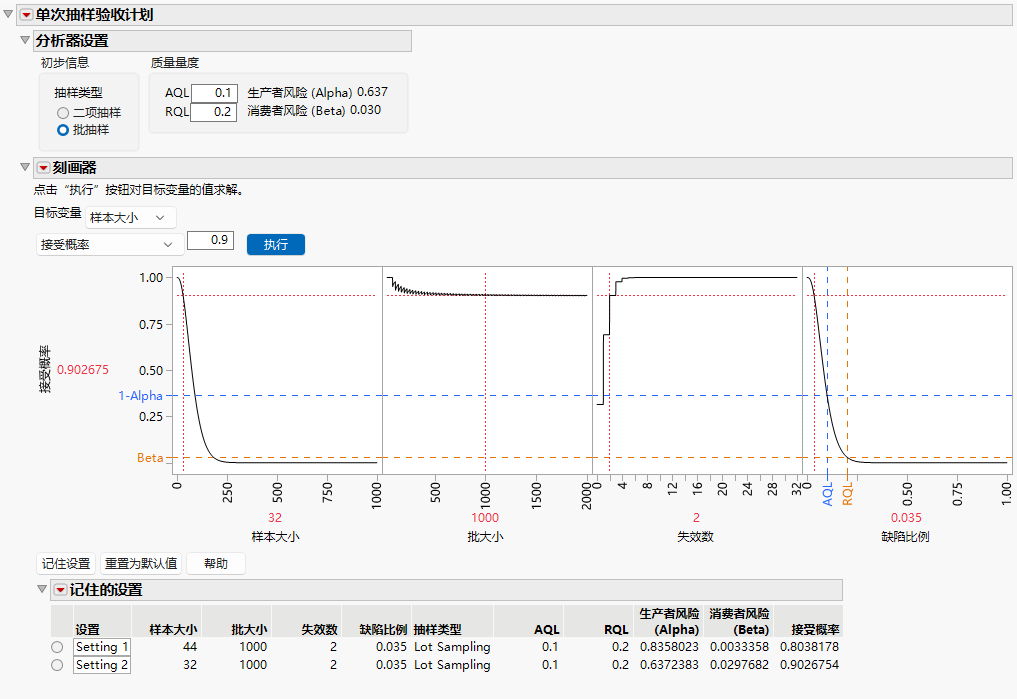
Task: Open red triangle menu for 单次抽样验收计划
Action: point(27,15)
